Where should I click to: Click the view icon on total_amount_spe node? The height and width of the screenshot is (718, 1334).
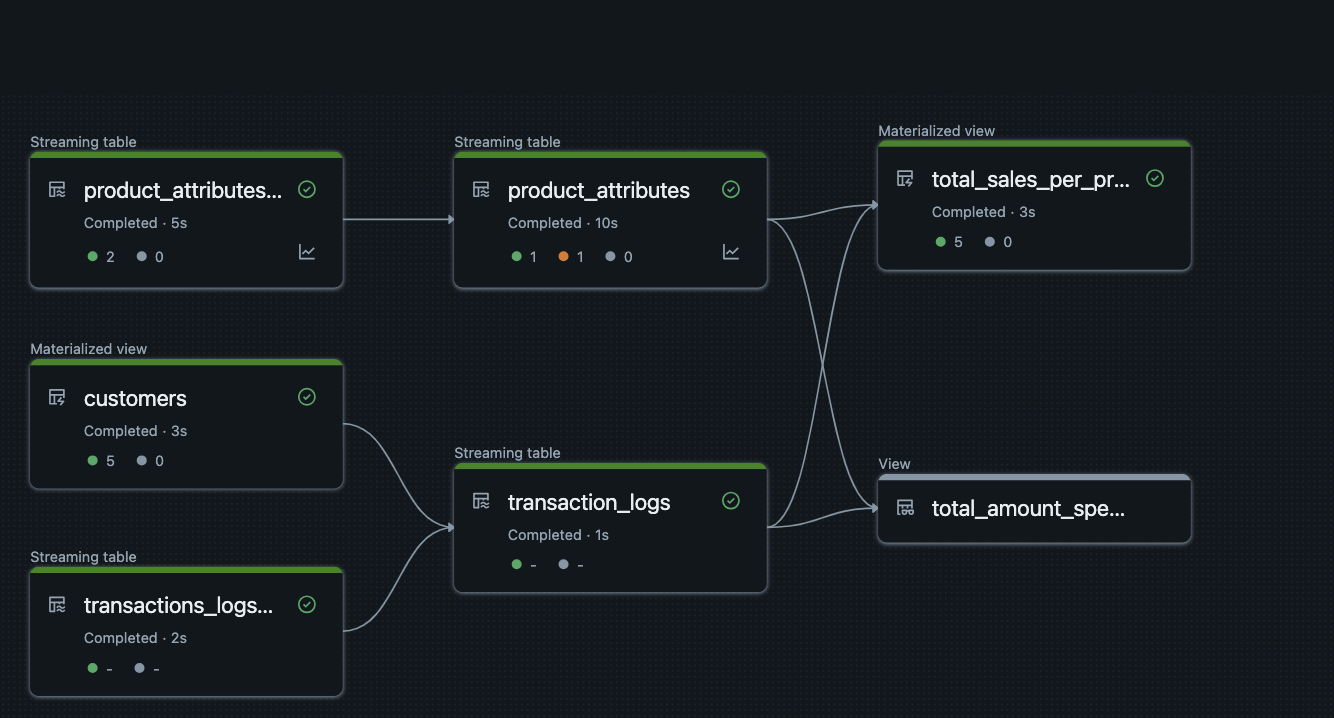pyautogui.click(x=905, y=508)
